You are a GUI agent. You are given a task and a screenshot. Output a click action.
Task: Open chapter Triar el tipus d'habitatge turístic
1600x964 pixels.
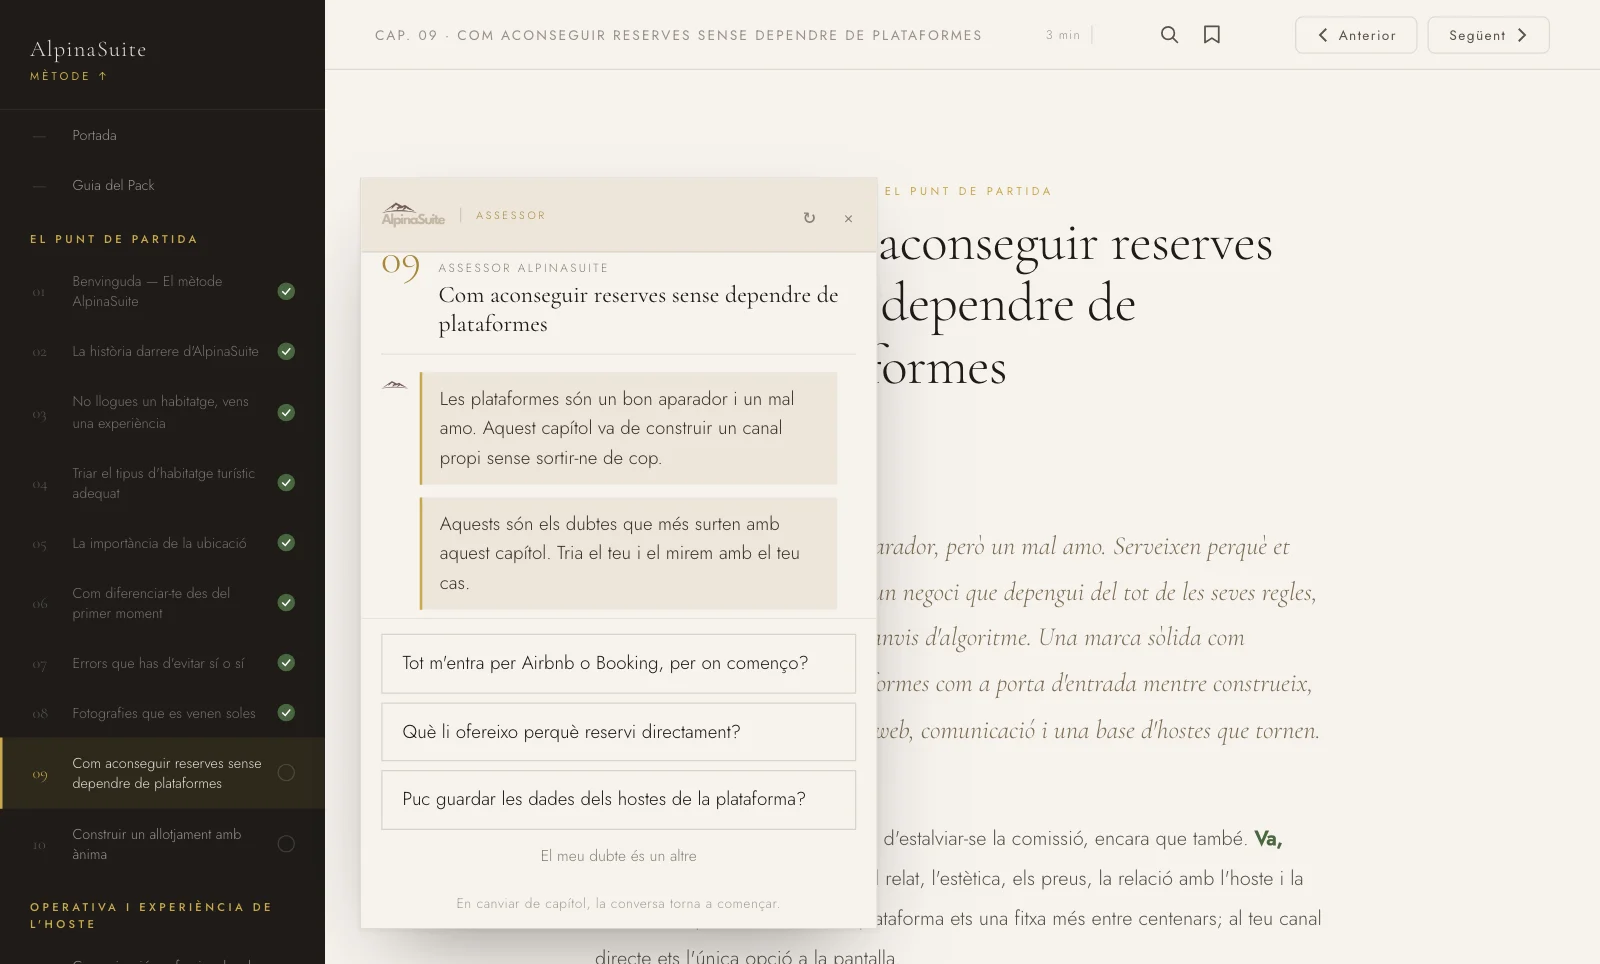[x=162, y=483]
